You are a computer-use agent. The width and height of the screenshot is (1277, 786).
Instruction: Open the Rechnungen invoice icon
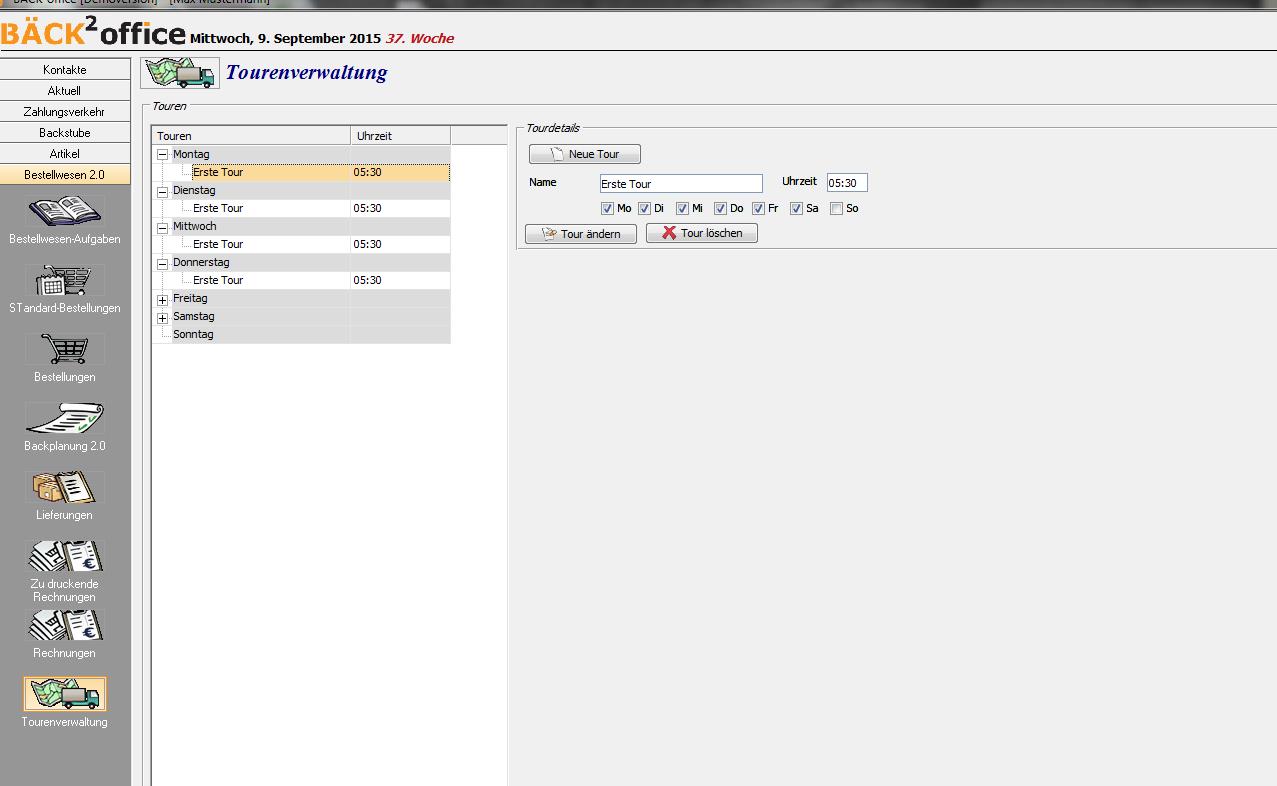pos(65,626)
